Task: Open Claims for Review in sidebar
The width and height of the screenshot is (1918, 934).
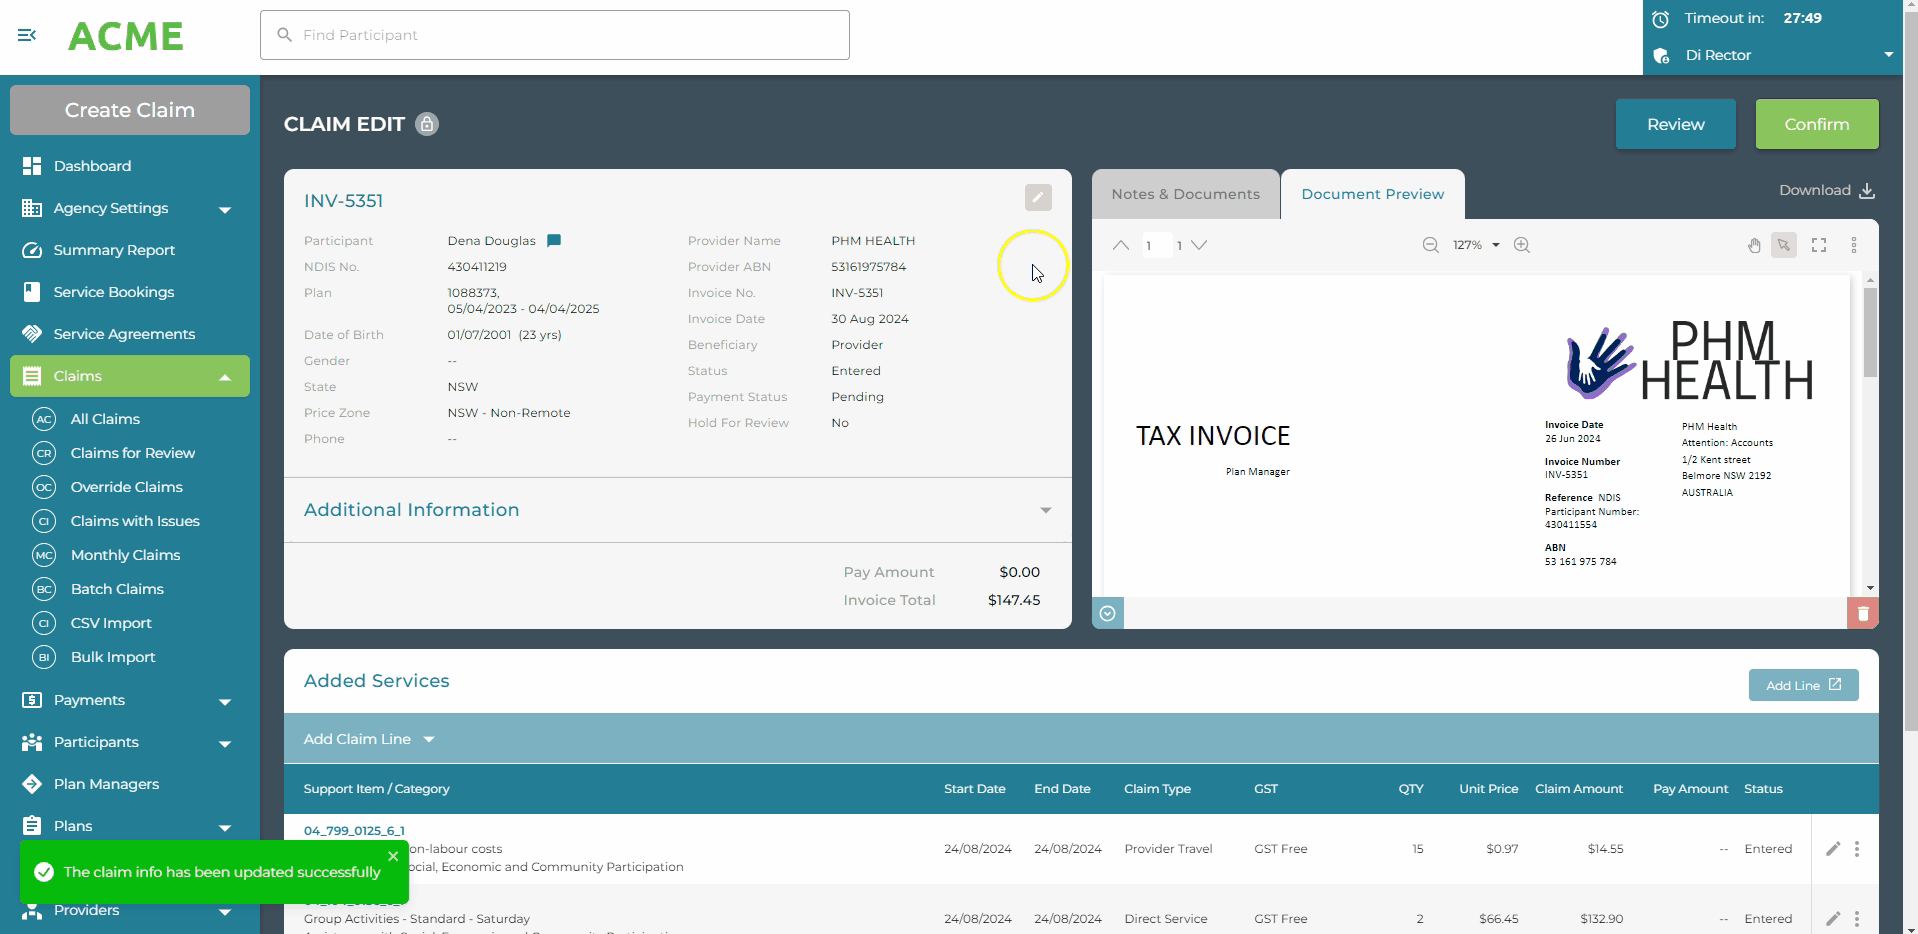Action: [132, 453]
